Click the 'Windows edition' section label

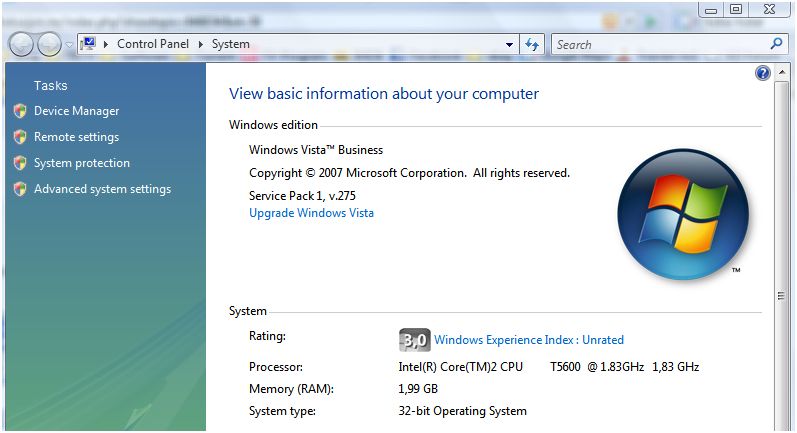point(273,125)
